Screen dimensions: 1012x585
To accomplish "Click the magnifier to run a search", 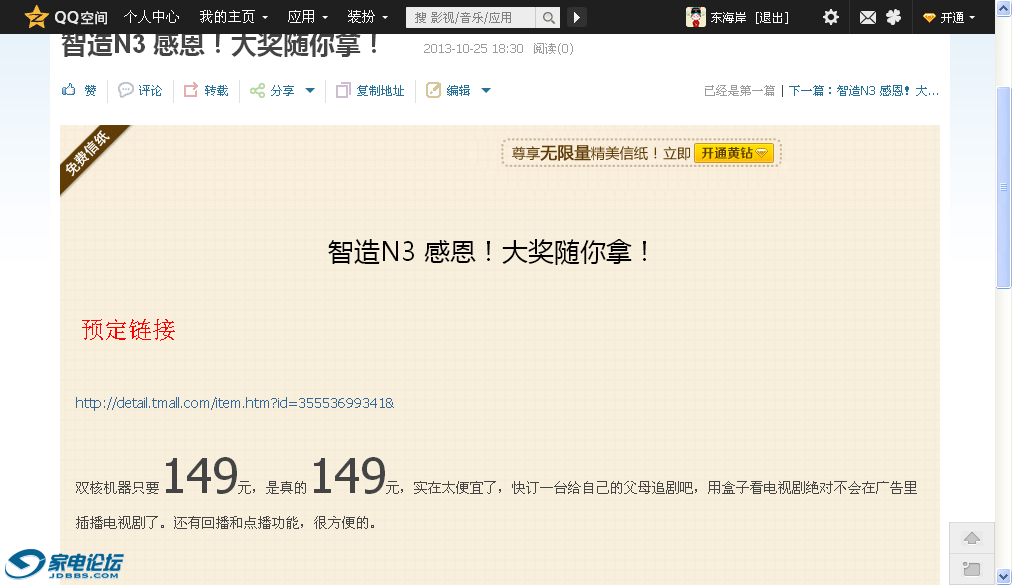I will tap(548, 17).
